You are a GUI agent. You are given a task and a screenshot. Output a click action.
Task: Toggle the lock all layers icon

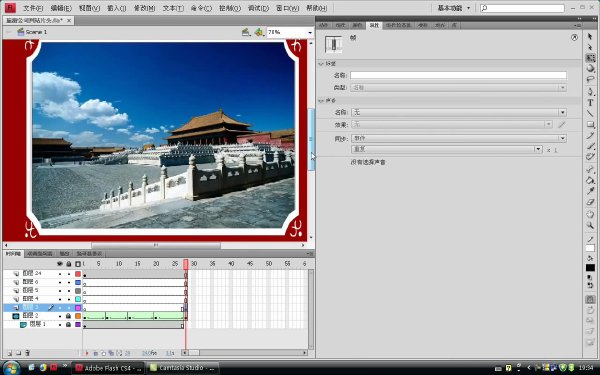pos(69,264)
